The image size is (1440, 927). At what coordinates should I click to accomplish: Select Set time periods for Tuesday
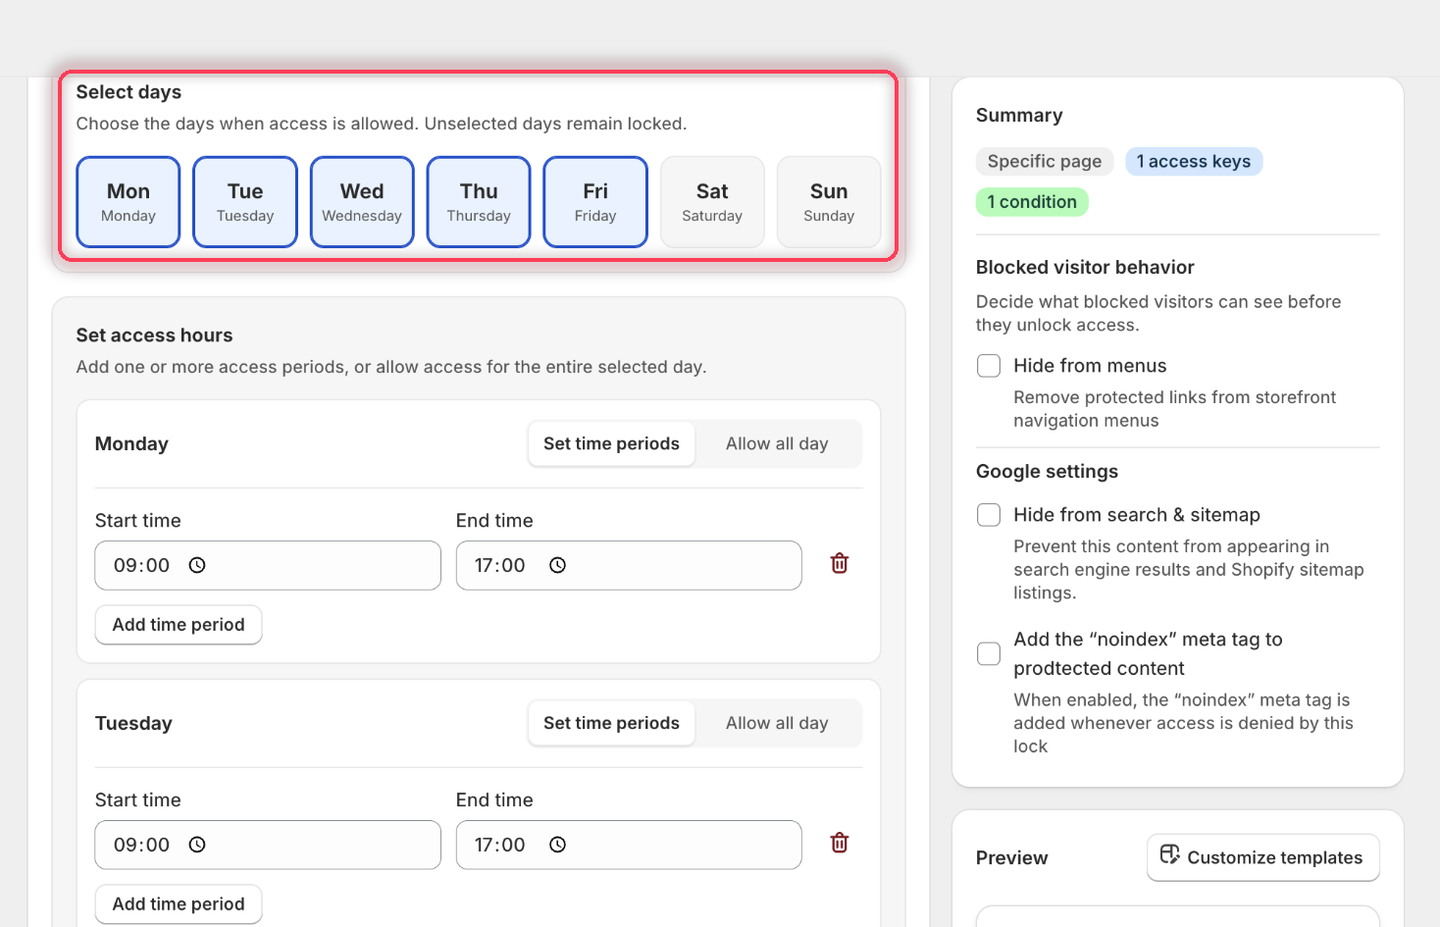(x=611, y=723)
